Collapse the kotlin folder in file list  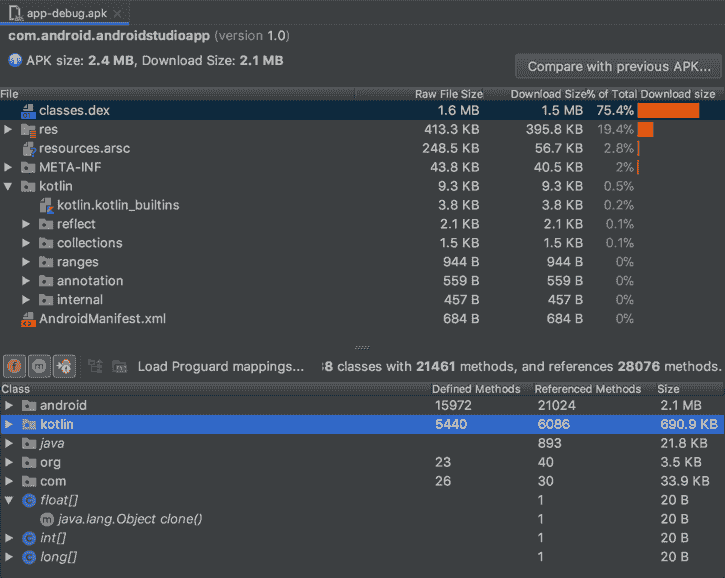click(8, 186)
